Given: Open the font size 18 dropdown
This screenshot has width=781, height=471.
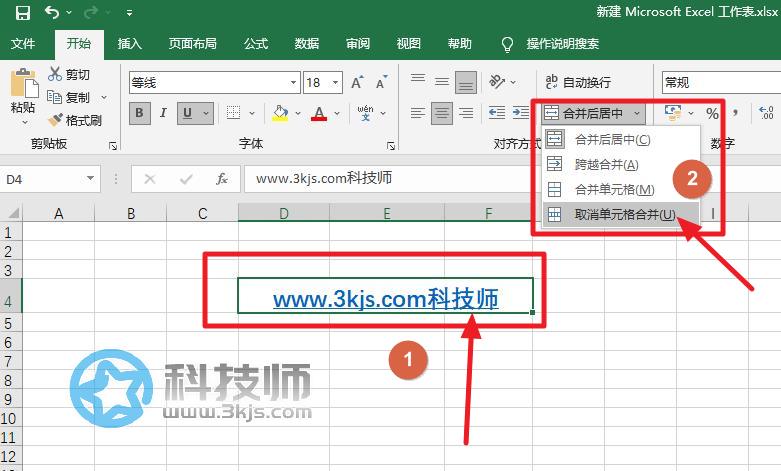Looking at the screenshot, I should coord(336,83).
